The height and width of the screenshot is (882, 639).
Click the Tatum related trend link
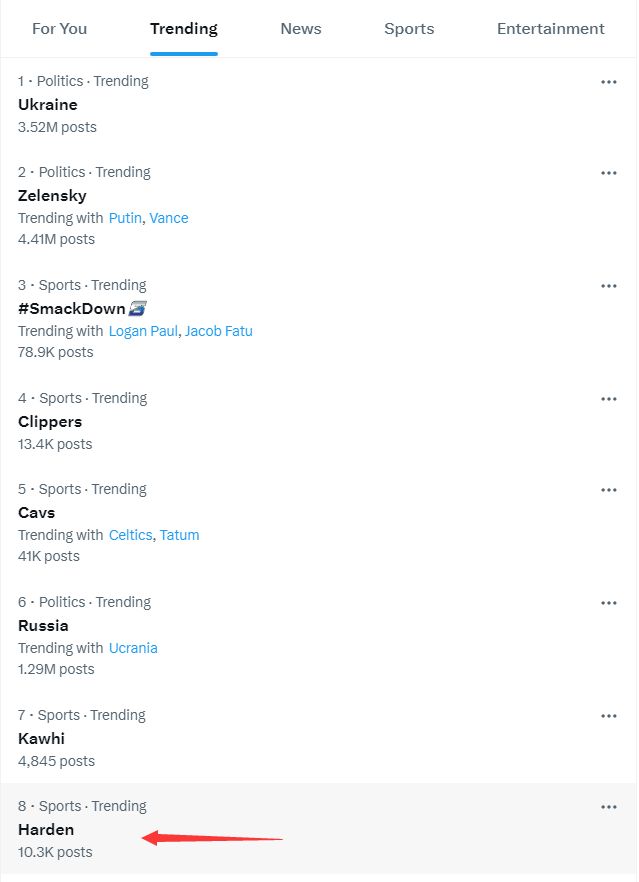(180, 535)
